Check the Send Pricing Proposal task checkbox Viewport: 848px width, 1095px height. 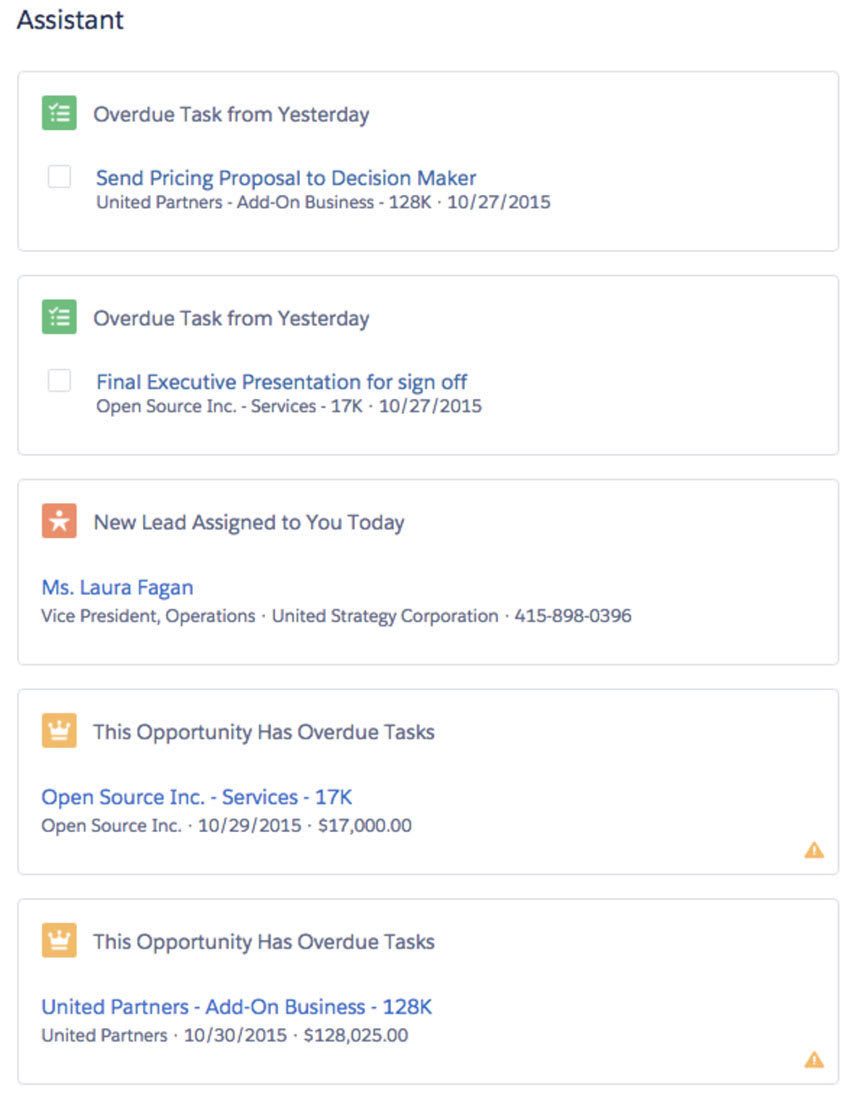[x=60, y=177]
